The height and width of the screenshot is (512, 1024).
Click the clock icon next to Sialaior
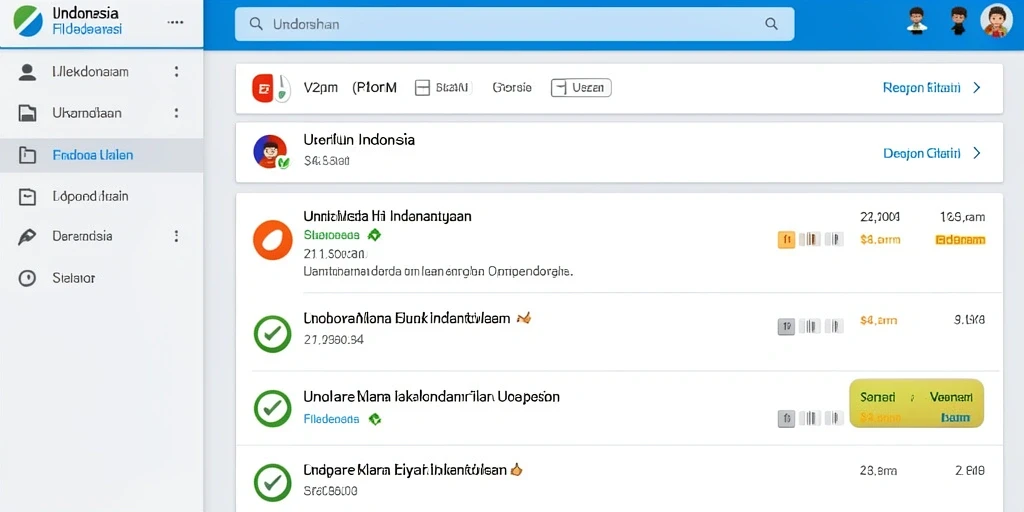(27, 278)
